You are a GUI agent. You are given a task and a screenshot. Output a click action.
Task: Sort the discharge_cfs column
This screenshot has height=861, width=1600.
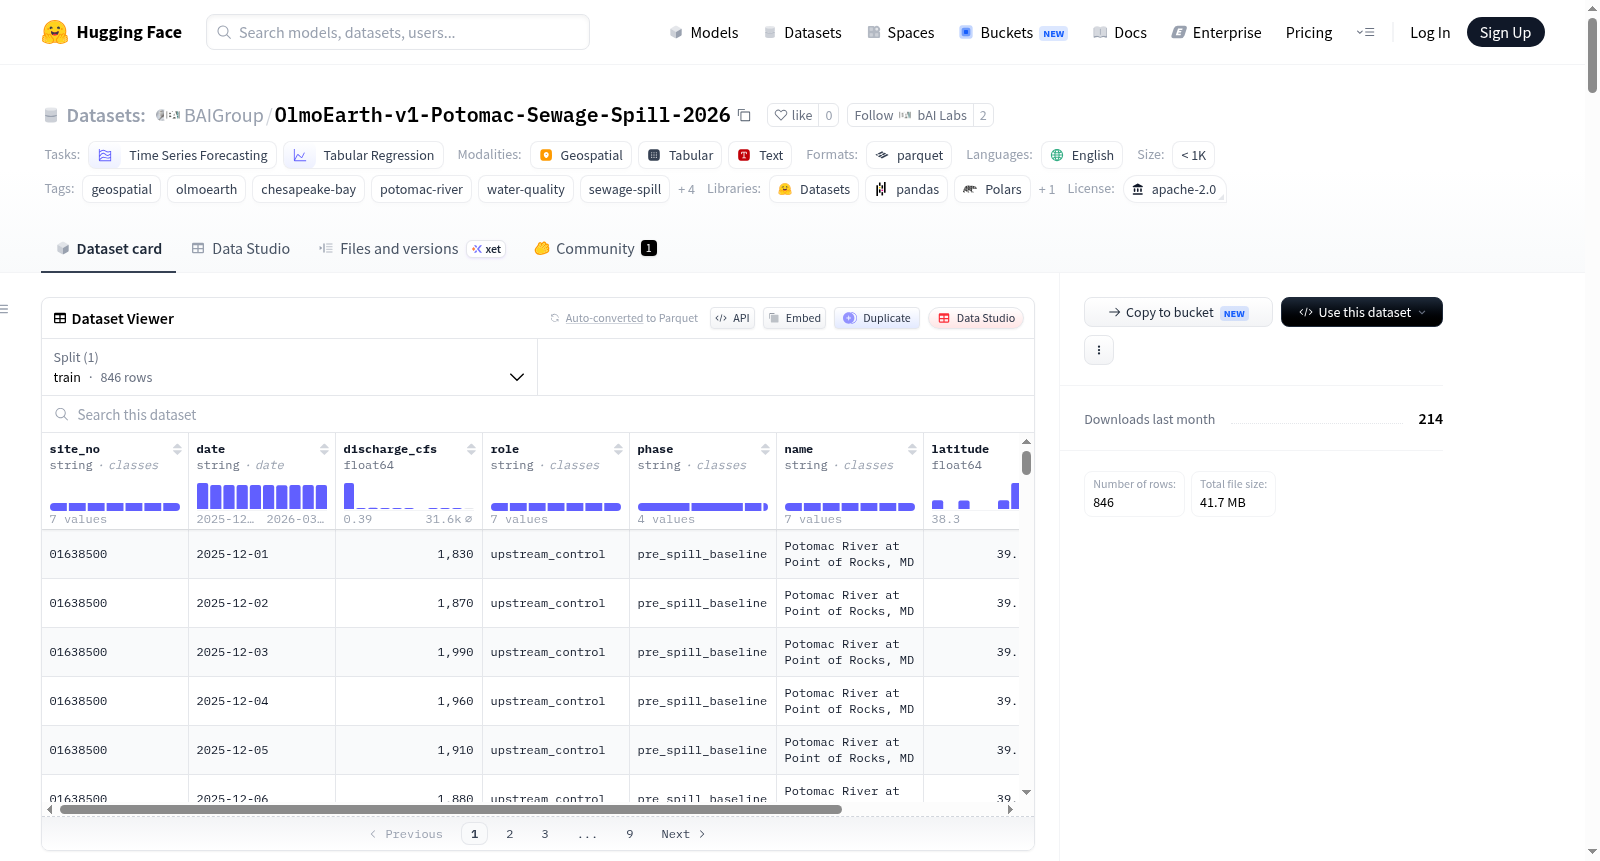pos(471,449)
